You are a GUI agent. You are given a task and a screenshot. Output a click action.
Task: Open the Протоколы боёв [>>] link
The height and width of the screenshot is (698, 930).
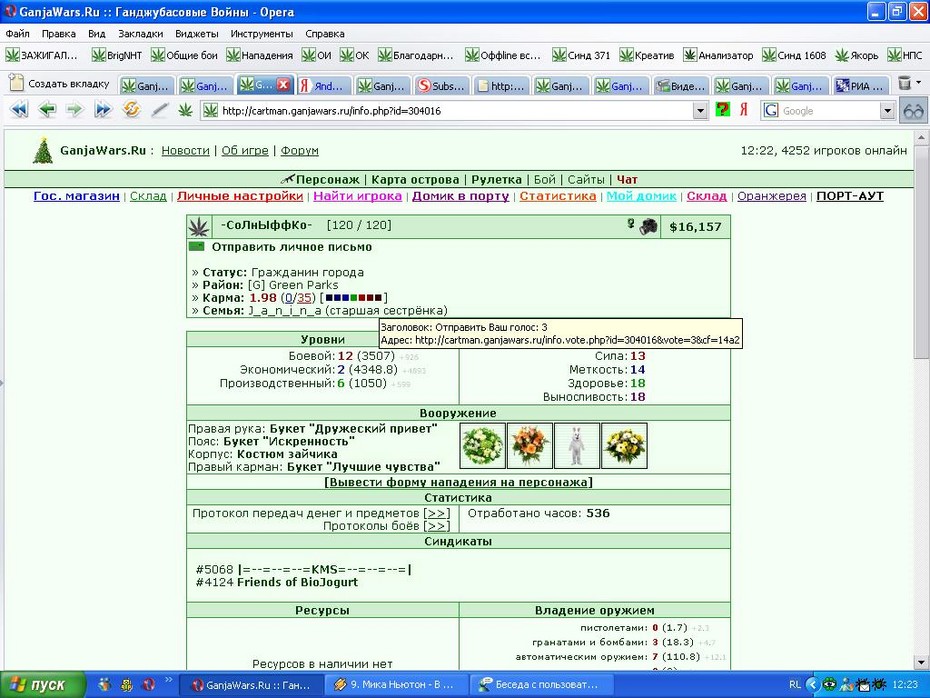point(437,526)
